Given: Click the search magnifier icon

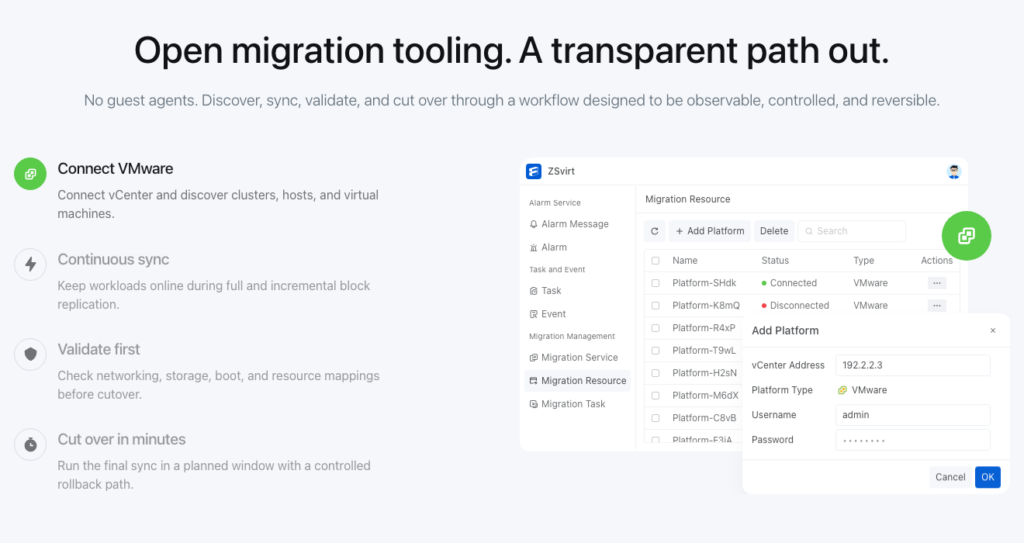Looking at the screenshot, I should pos(809,231).
